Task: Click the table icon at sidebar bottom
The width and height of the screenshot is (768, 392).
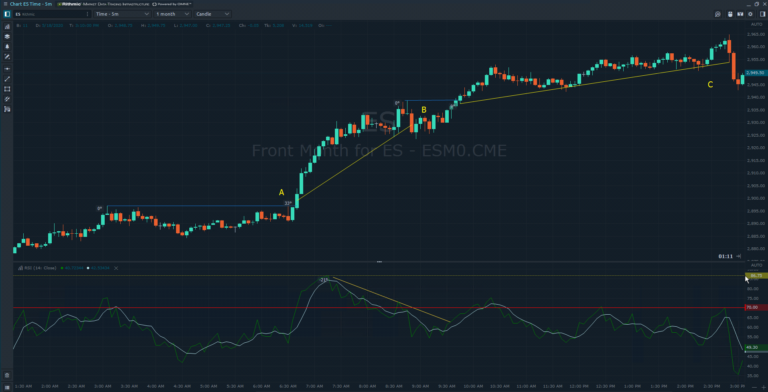Action: pos(7,387)
